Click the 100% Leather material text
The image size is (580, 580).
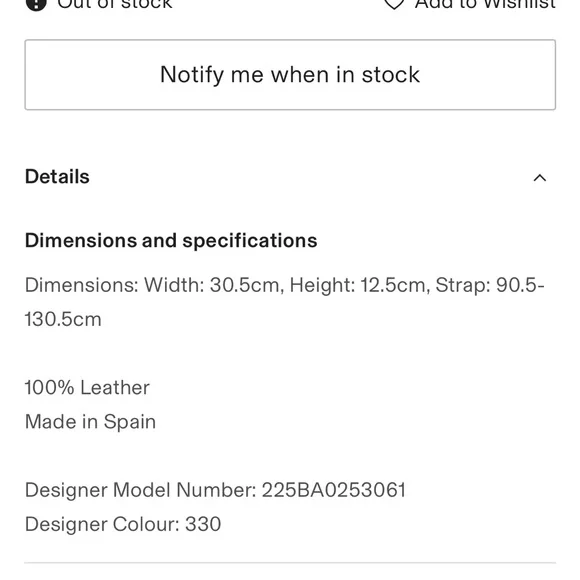point(87,388)
